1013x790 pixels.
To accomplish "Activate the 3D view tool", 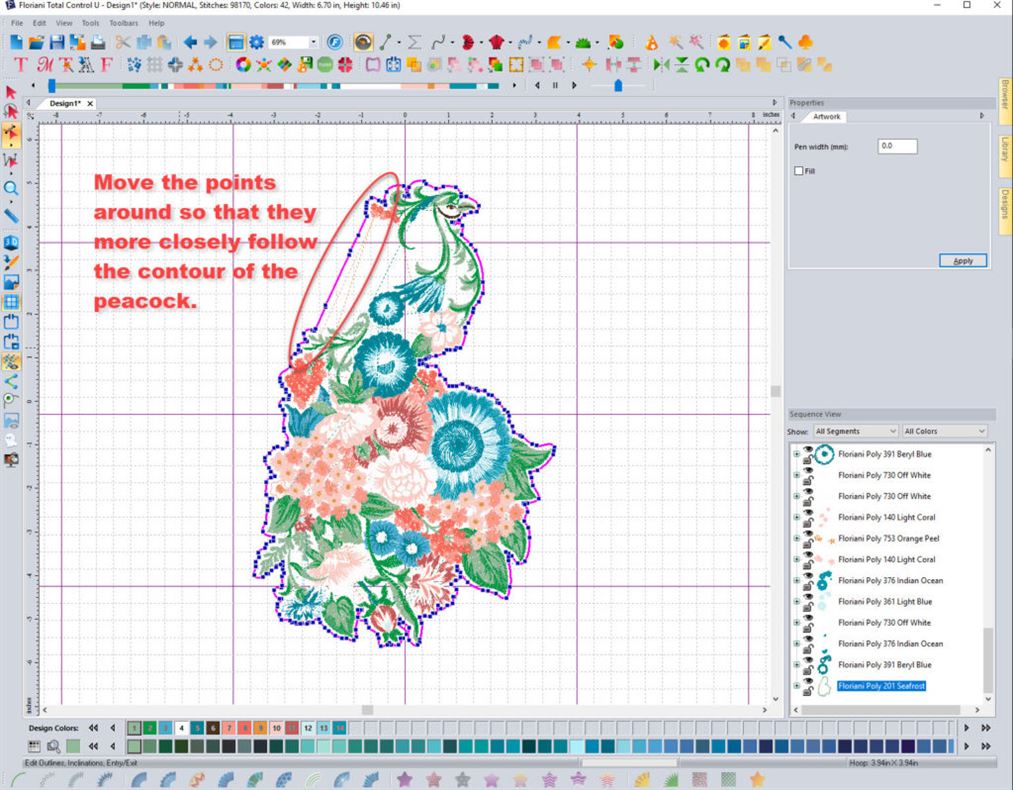I will click(12, 241).
